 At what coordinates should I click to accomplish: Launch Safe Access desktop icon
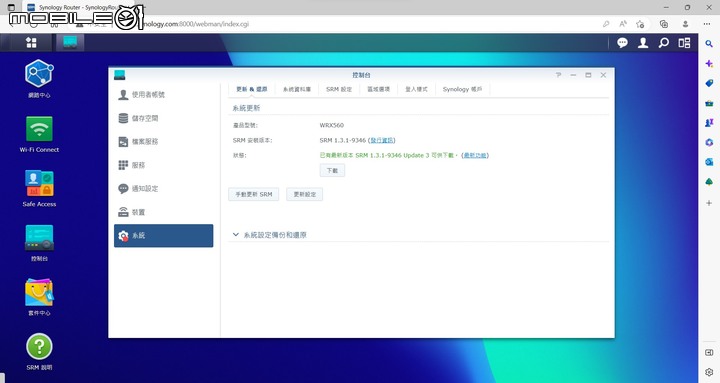(x=39, y=188)
